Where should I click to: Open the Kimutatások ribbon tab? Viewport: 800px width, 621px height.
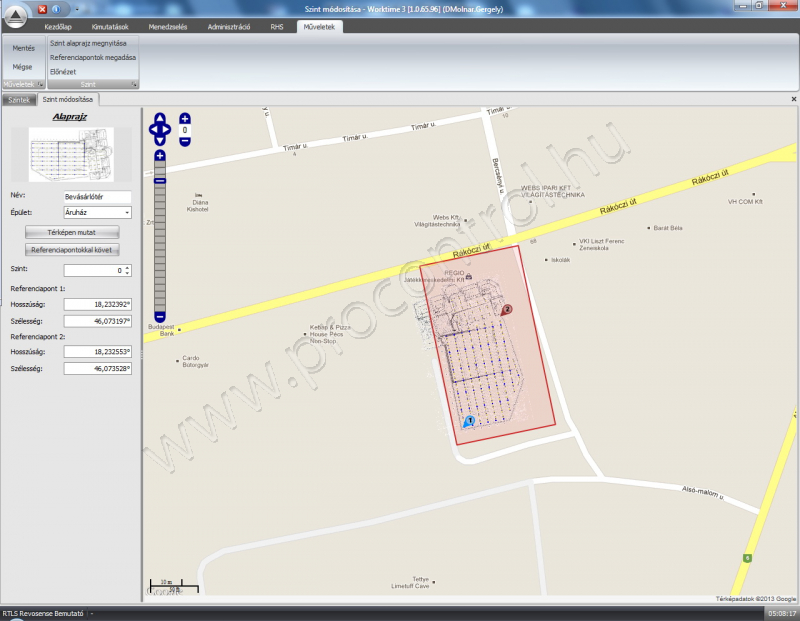[110, 27]
